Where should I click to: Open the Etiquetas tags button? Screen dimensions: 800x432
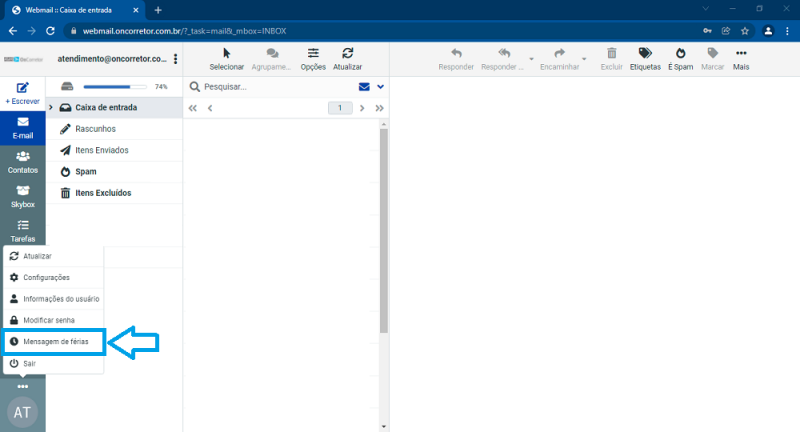(645, 59)
